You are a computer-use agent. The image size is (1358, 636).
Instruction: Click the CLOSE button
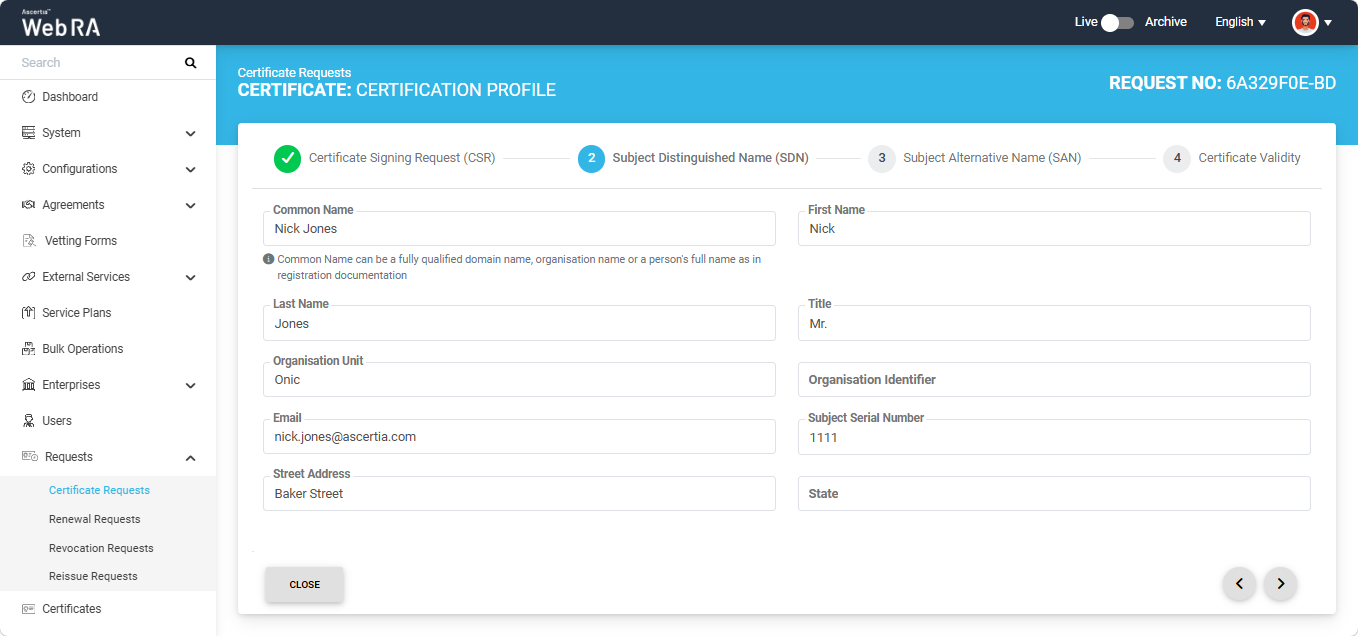click(304, 585)
